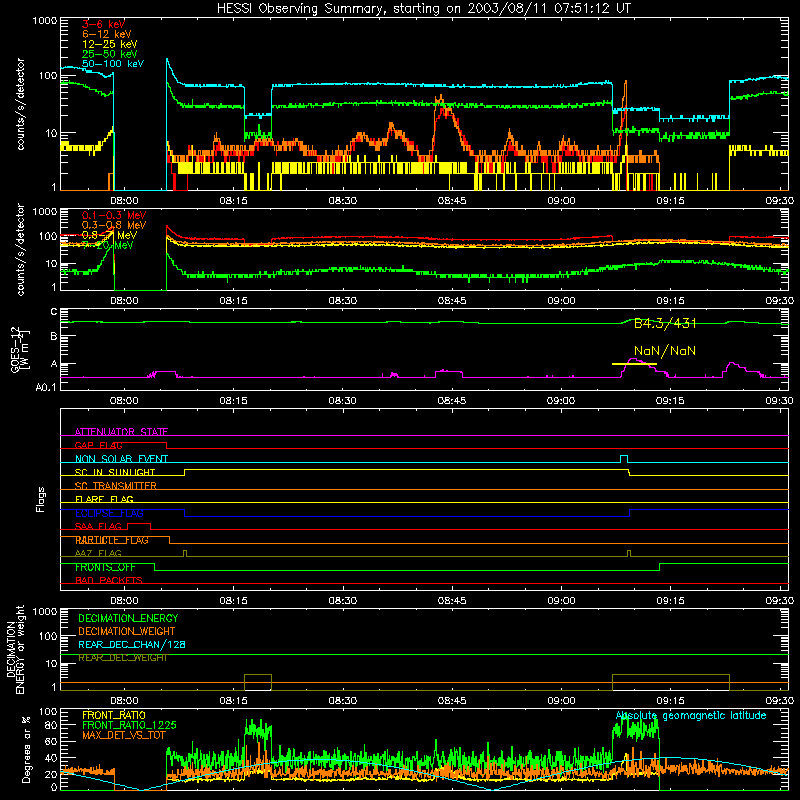Click the NaN/NaN annotation in GOES panel
Image resolution: width=800 pixels, height=800 pixels.
(x=665, y=351)
